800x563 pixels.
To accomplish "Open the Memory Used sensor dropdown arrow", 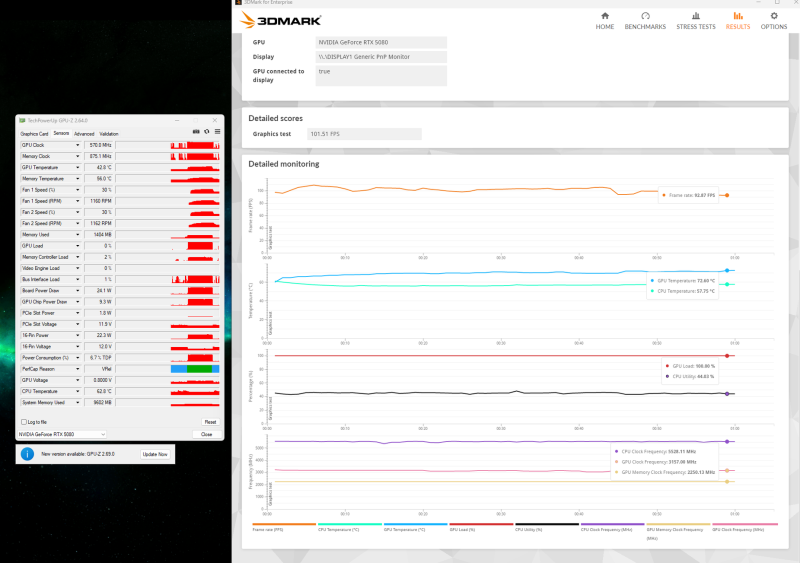I will coord(78,235).
